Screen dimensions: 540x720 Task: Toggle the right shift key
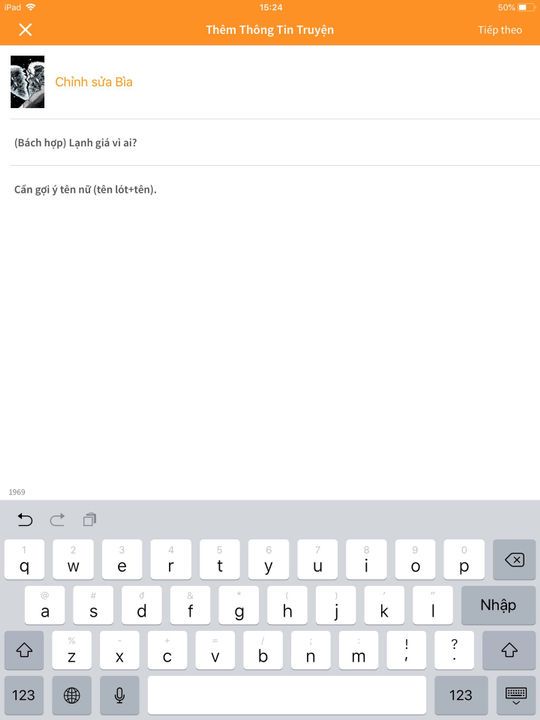(509, 650)
